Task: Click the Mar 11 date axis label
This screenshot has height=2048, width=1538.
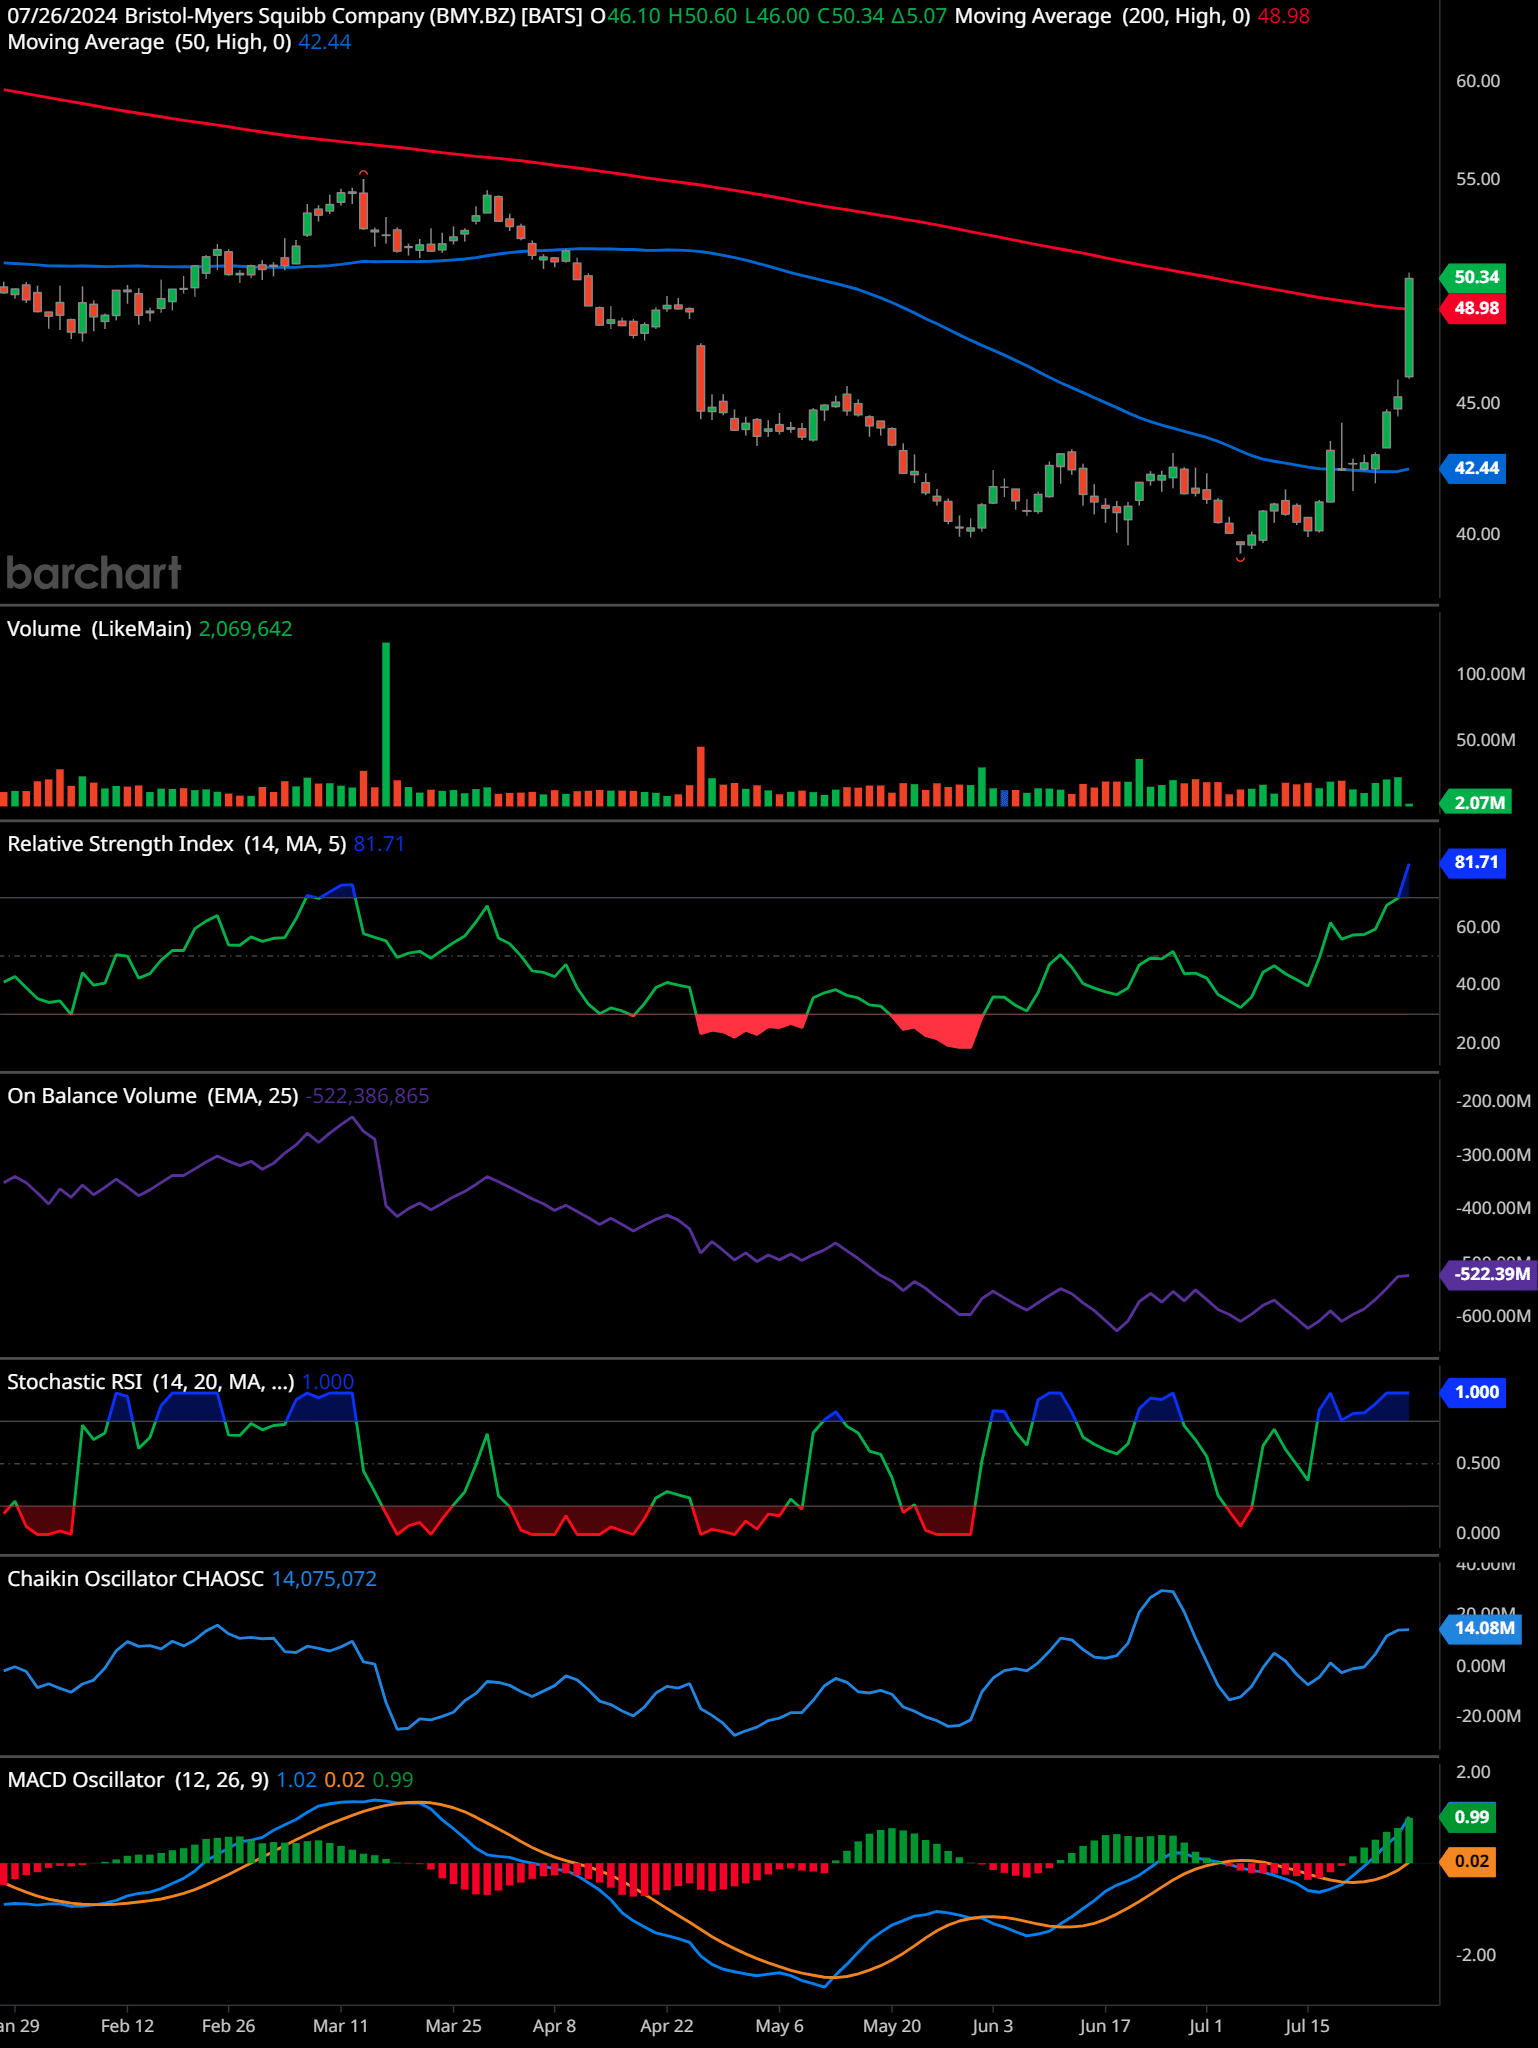Action: (341, 2026)
